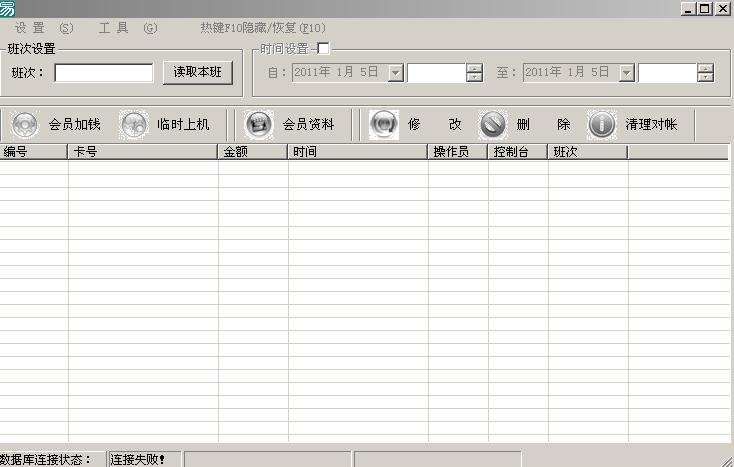The image size is (734, 467).
Task: Sort by the 控制台 column header
Action: click(518, 152)
